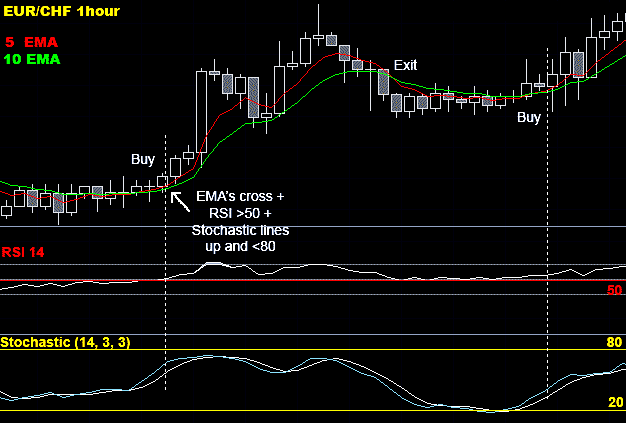Click the Exit label above the candles
The width and height of the screenshot is (626, 423).
(405, 65)
